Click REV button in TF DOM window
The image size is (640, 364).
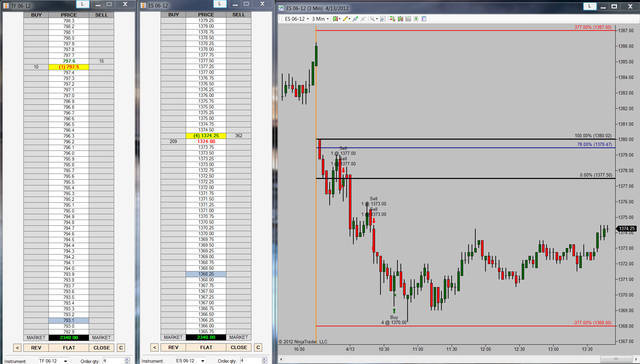pyautogui.click(x=36, y=348)
